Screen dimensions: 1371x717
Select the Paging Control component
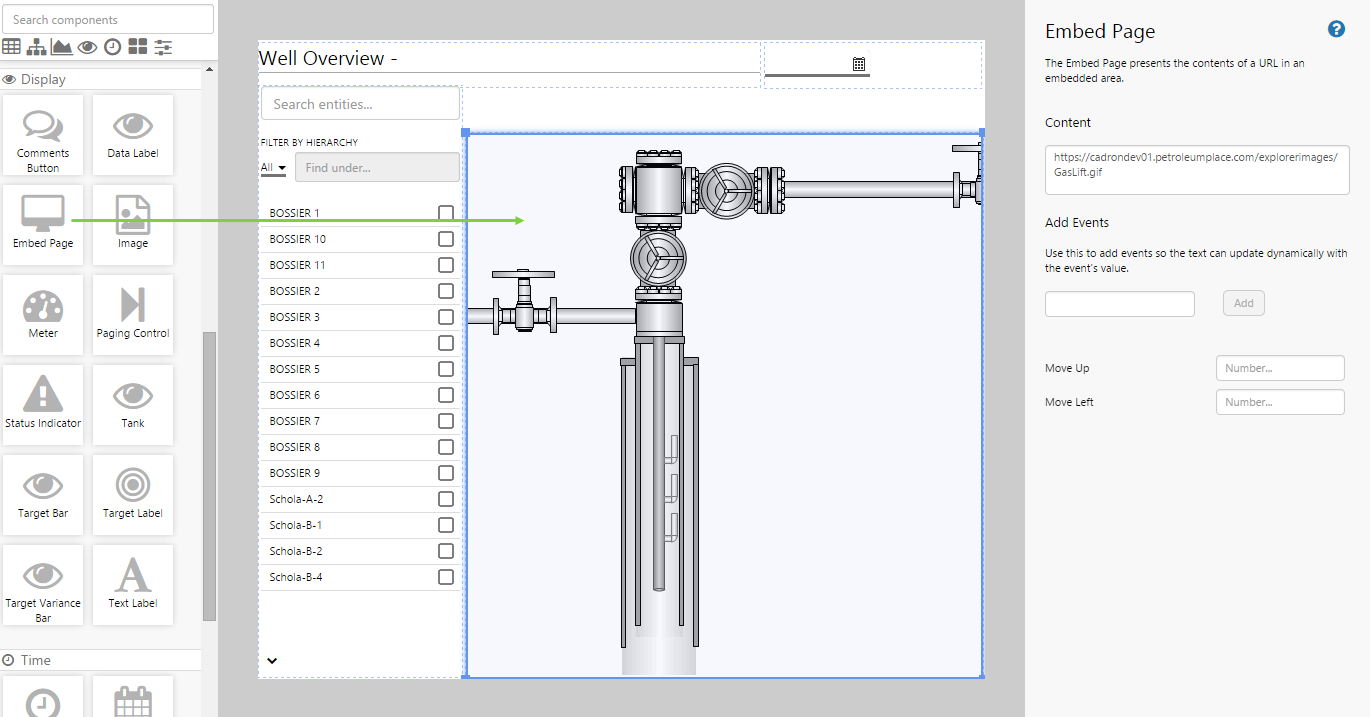point(133,314)
